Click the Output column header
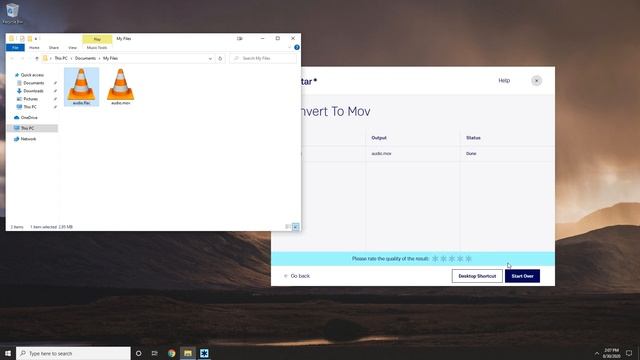The image size is (640, 360). [x=379, y=138]
